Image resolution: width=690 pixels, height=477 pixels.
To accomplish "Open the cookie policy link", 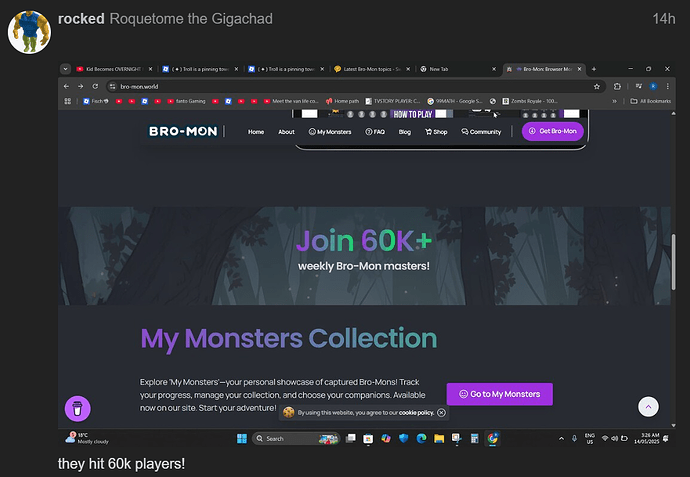I will 416,413.
